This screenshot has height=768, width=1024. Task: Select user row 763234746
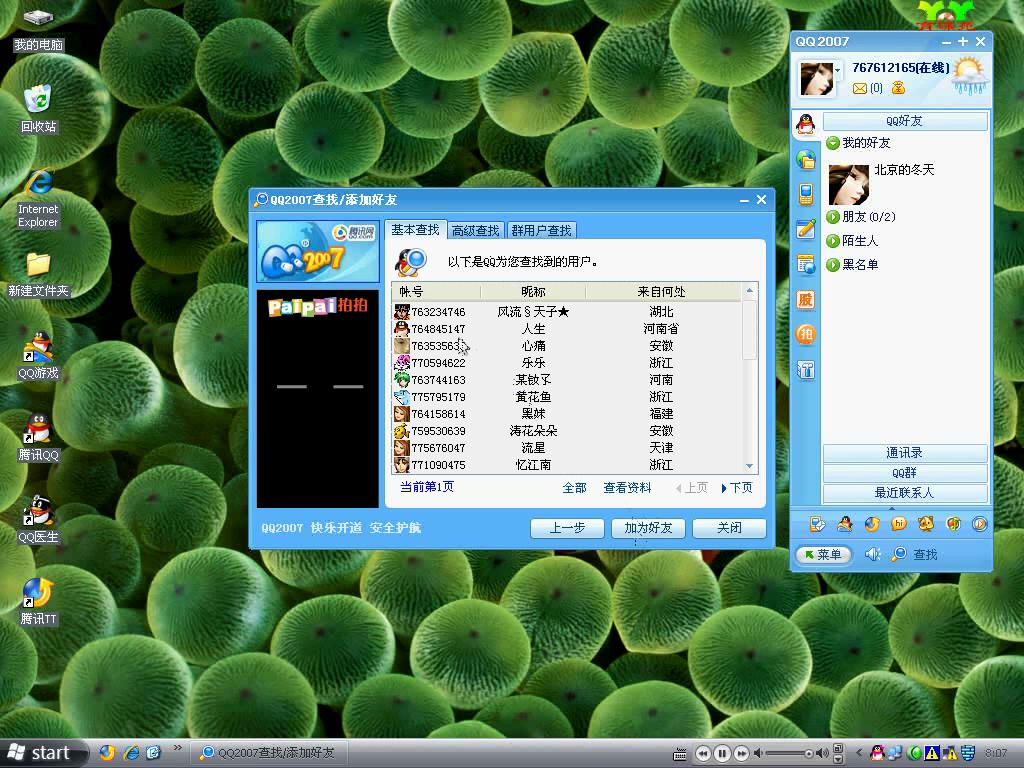pos(567,312)
